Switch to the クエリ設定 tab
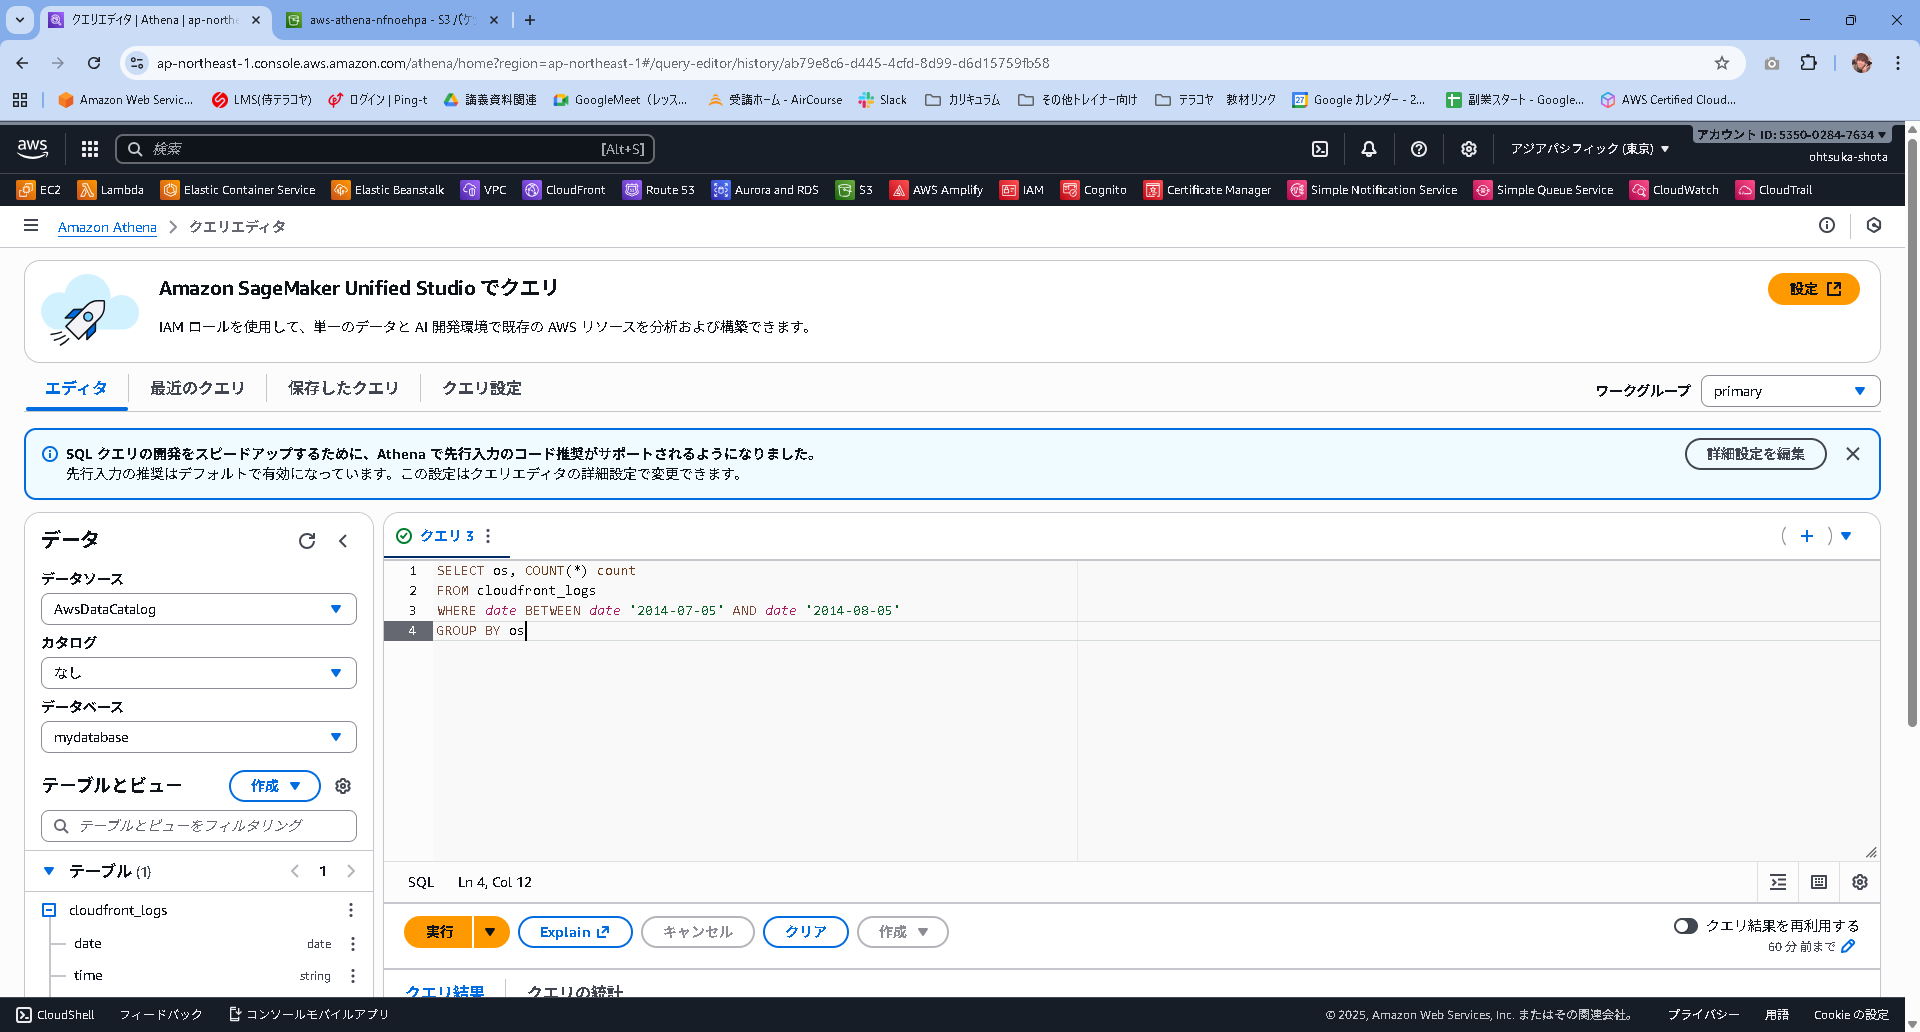 coord(482,388)
